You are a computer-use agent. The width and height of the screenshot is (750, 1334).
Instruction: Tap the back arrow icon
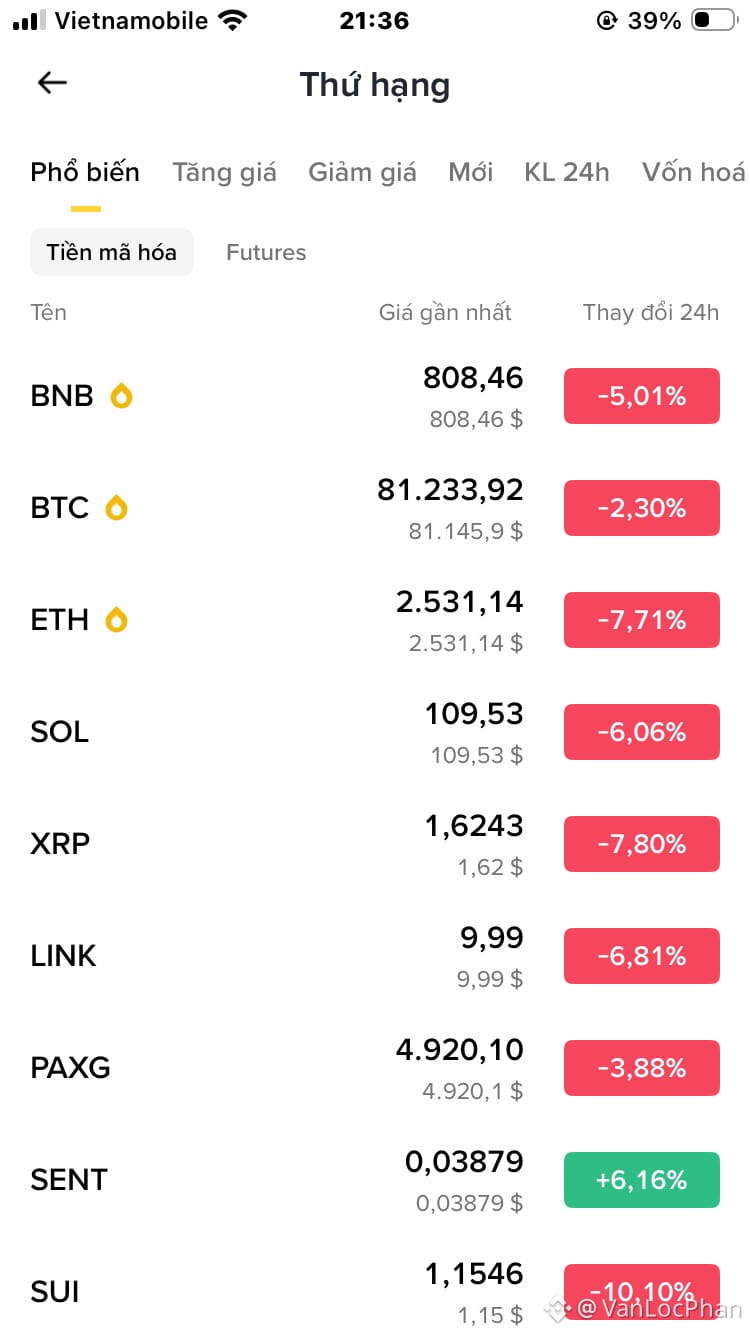pyautogui.click(x=52, y=83)
